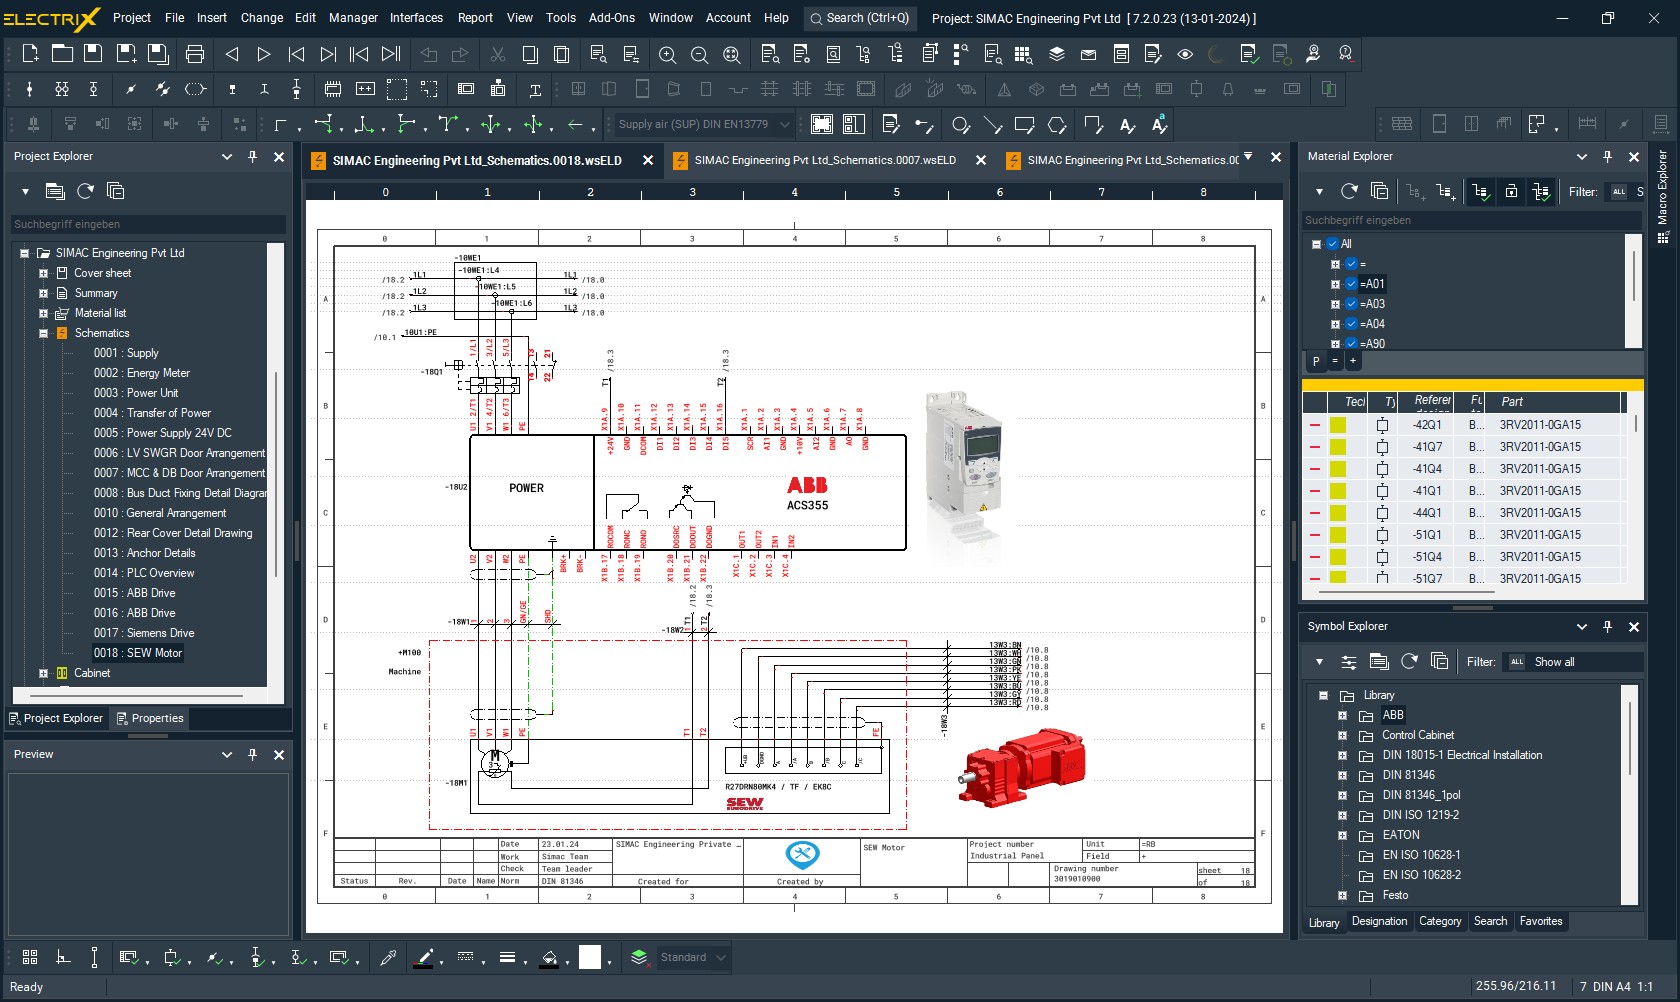
Task: Select the rectangle drawing tool
Action: pos(1024,125)
